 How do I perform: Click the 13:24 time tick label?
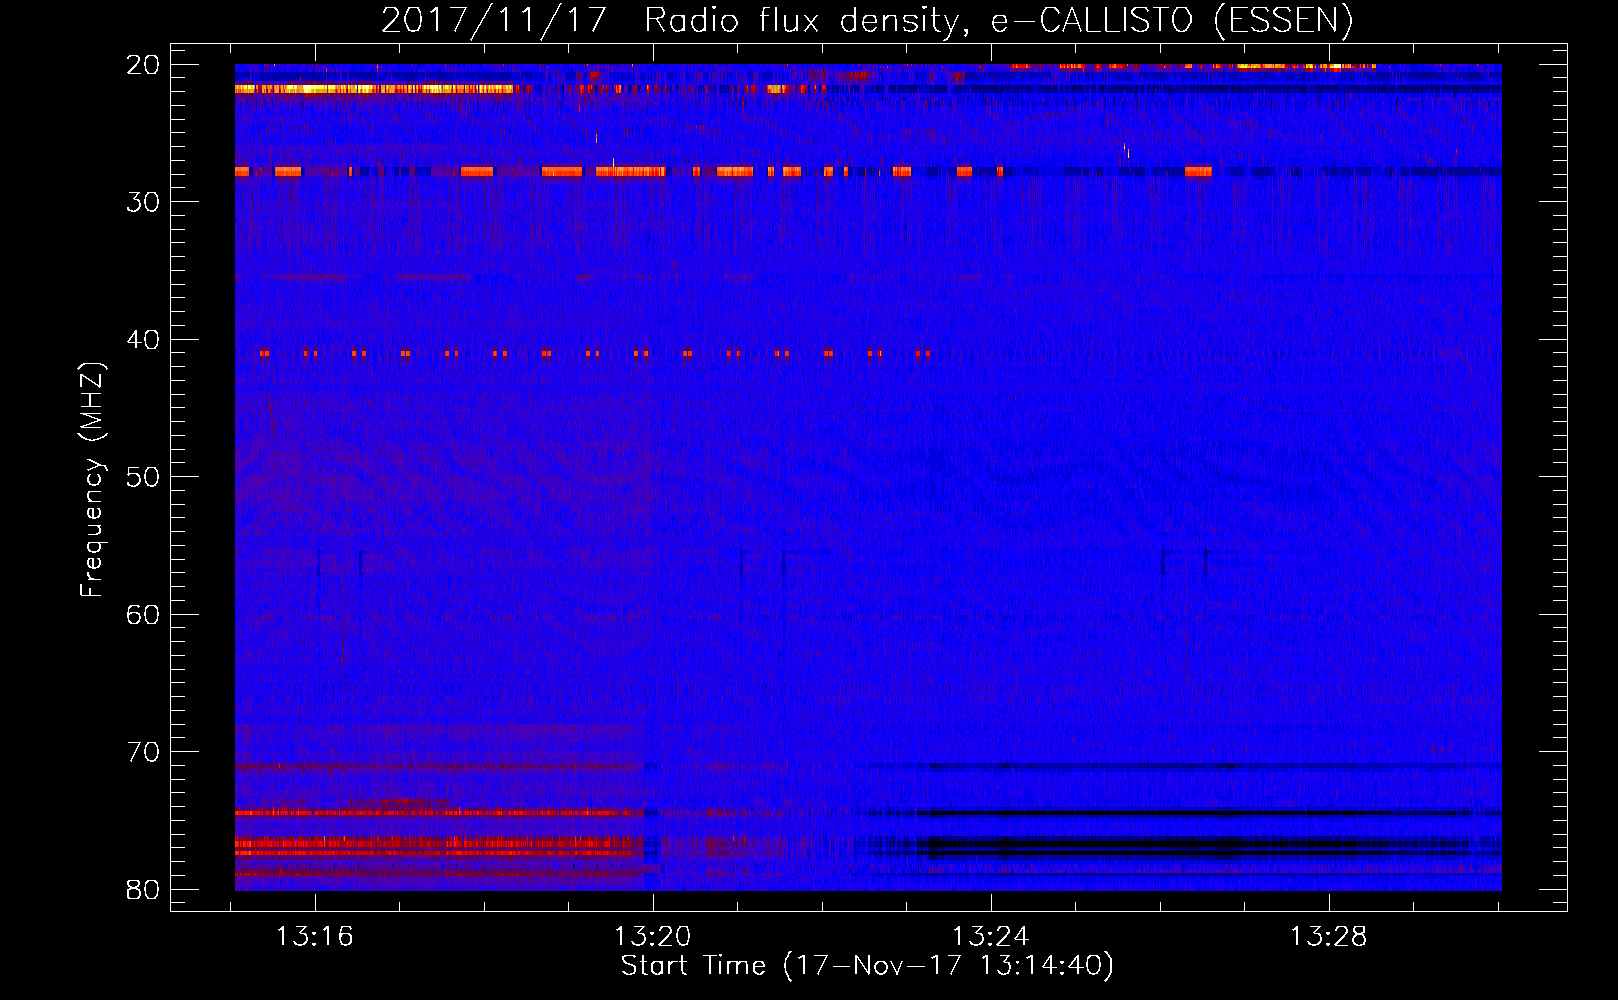991,937
